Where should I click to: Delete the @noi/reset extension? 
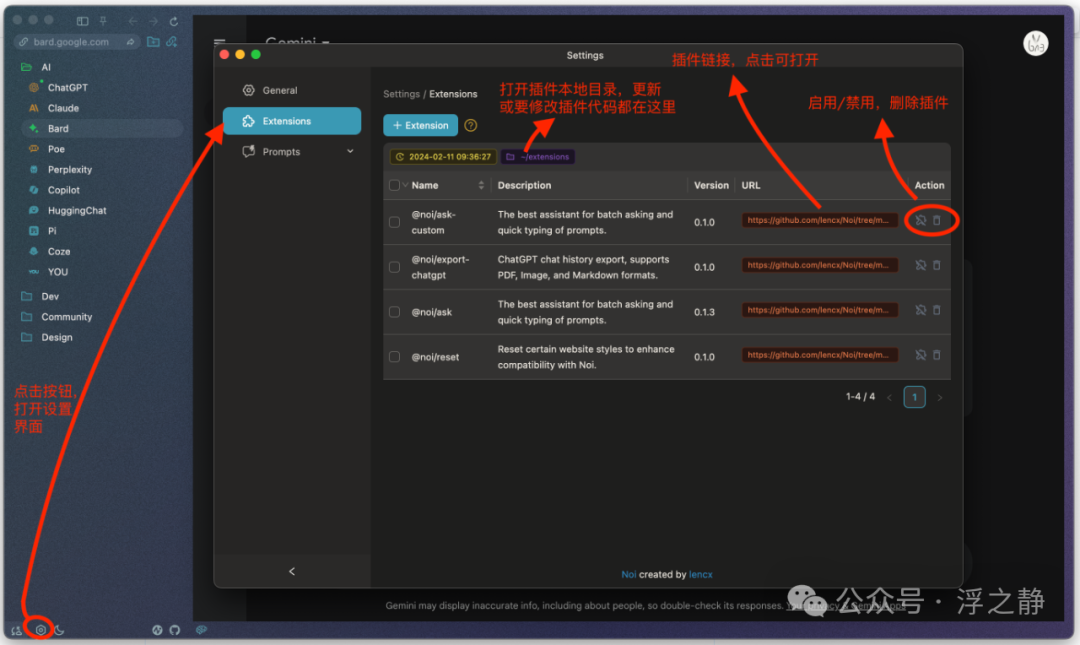[937, 355]
